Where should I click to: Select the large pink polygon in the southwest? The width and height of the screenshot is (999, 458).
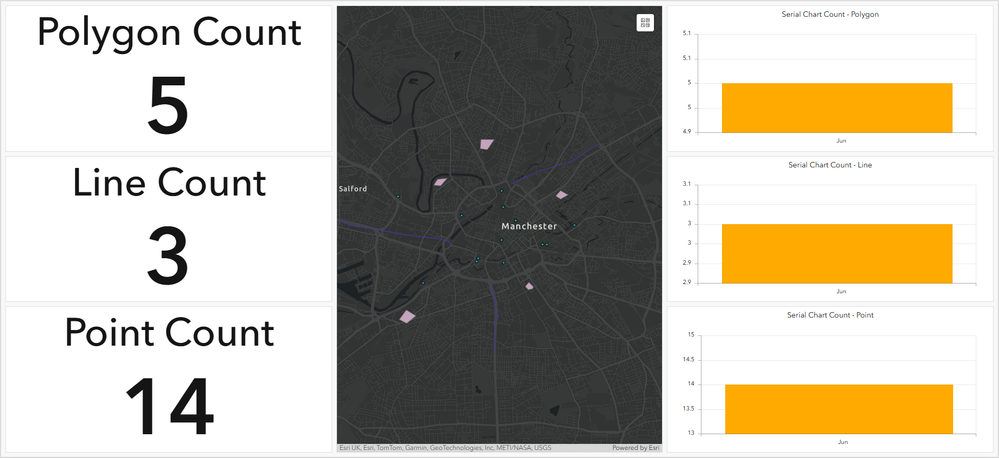[407, 316]
